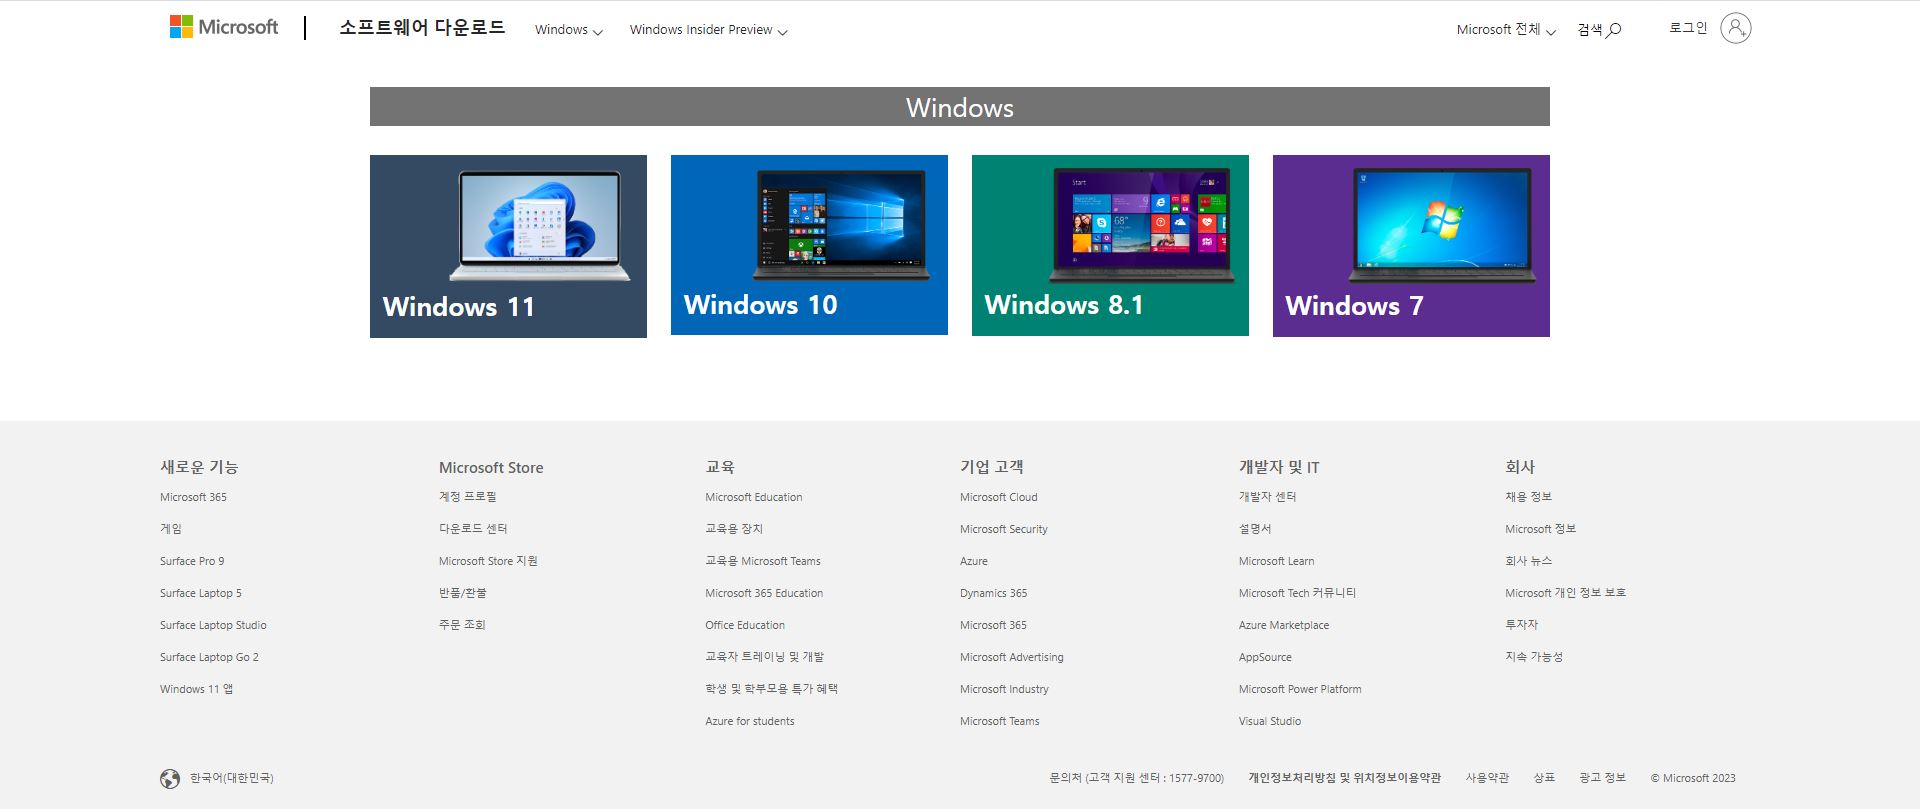Open the 주문 조회 link

(462, 625)
